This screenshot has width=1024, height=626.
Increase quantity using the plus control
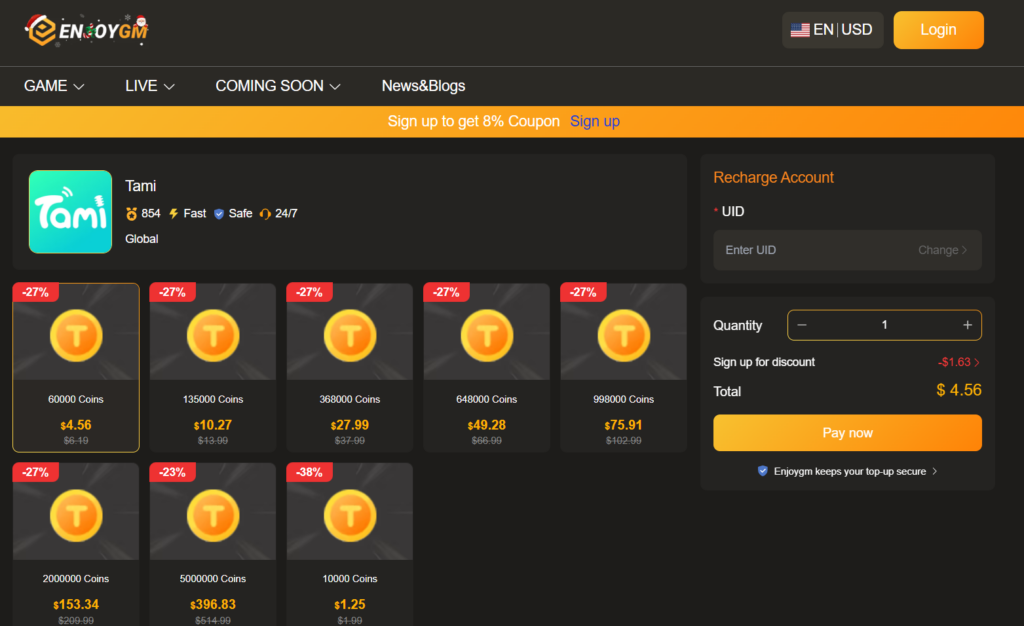(967, 325)
